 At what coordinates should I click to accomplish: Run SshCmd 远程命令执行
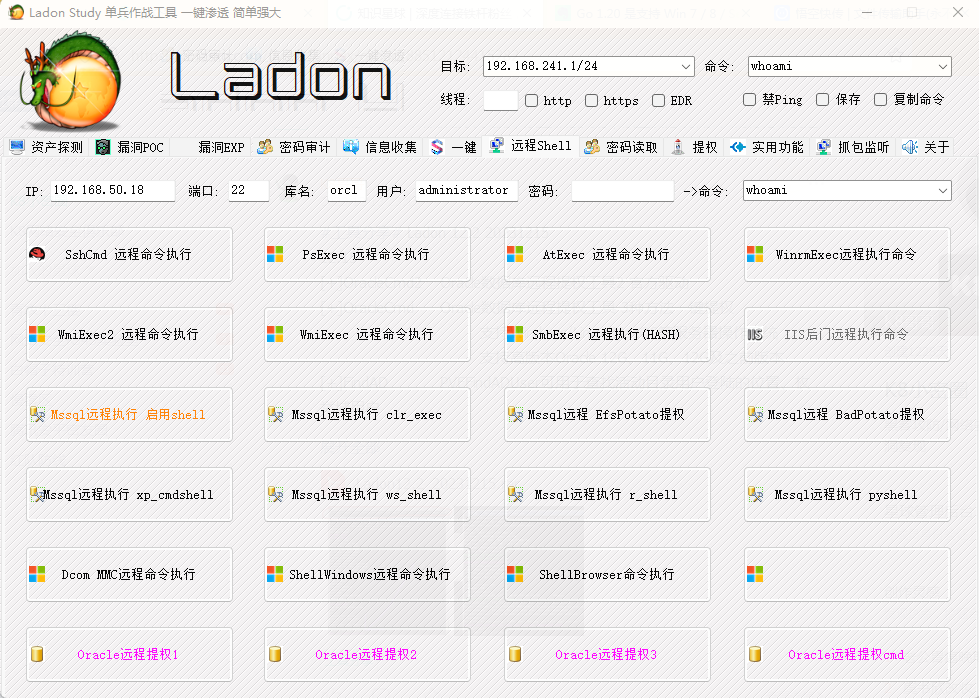tap(129, 254)
